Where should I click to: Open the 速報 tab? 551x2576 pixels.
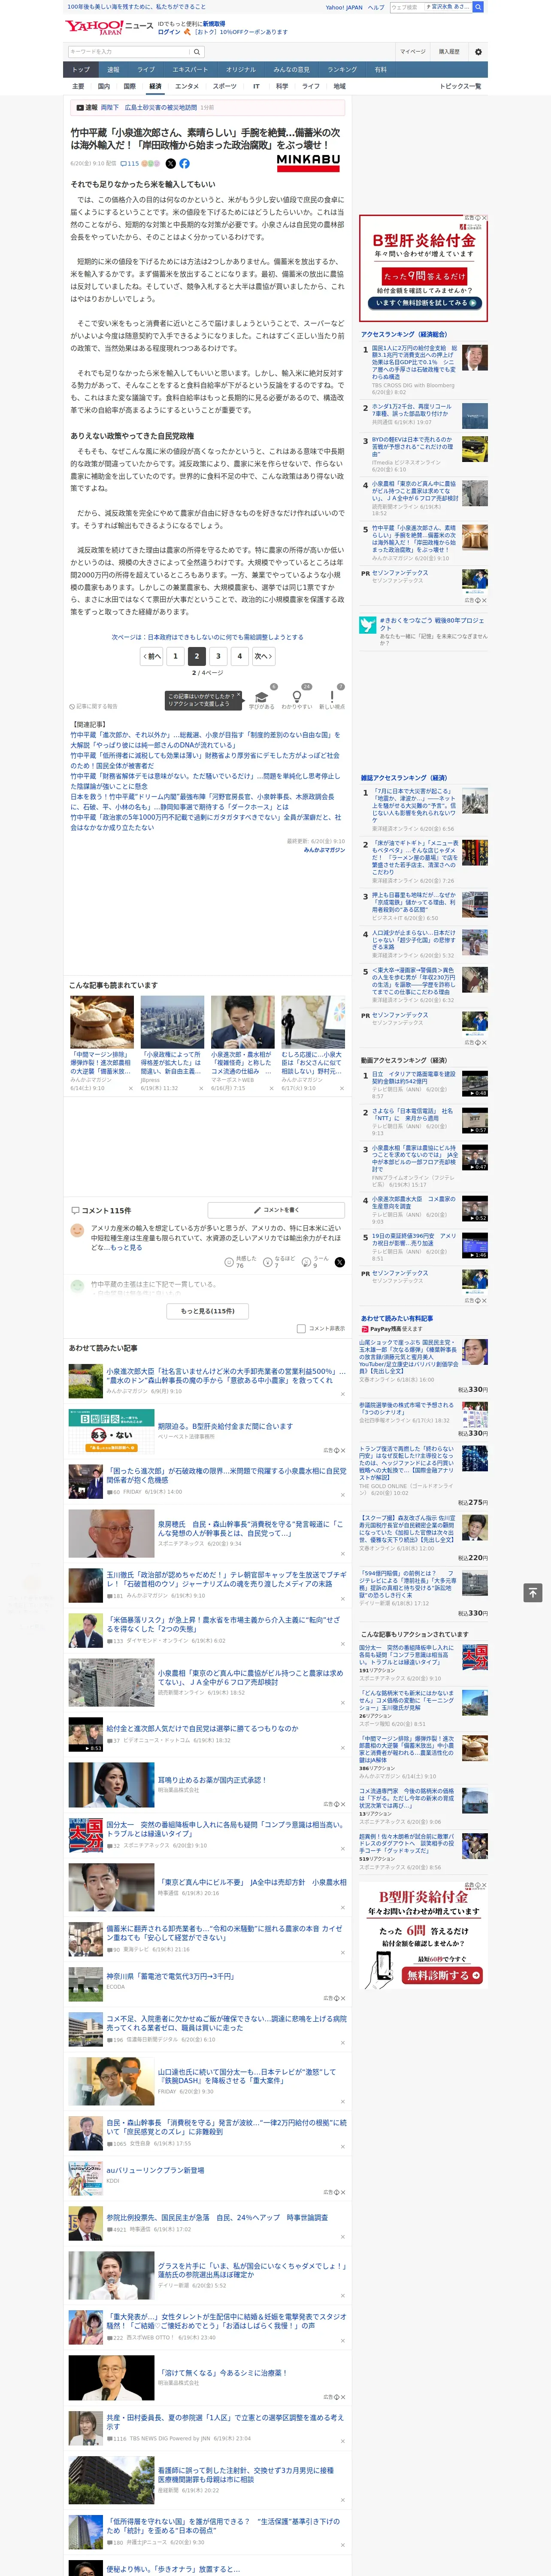point(113,70)
